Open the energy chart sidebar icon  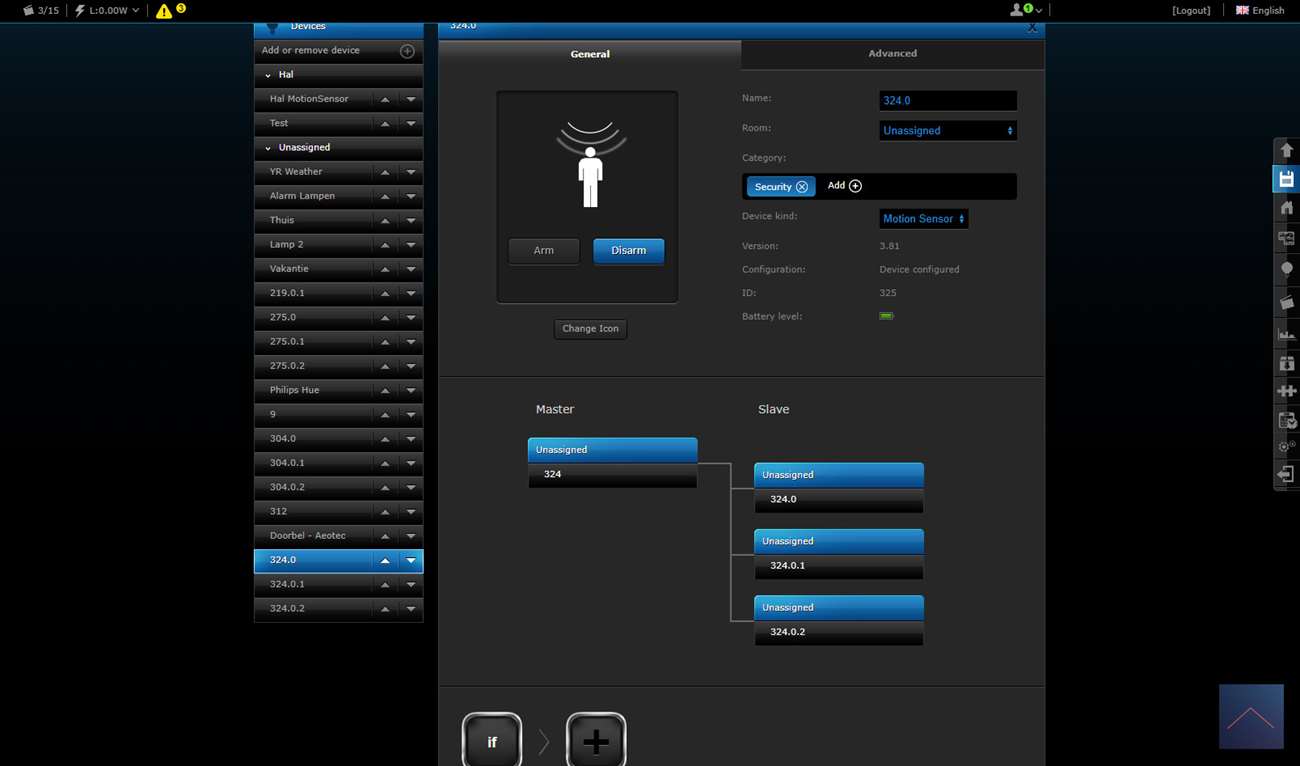click(x=1286, y=333)
